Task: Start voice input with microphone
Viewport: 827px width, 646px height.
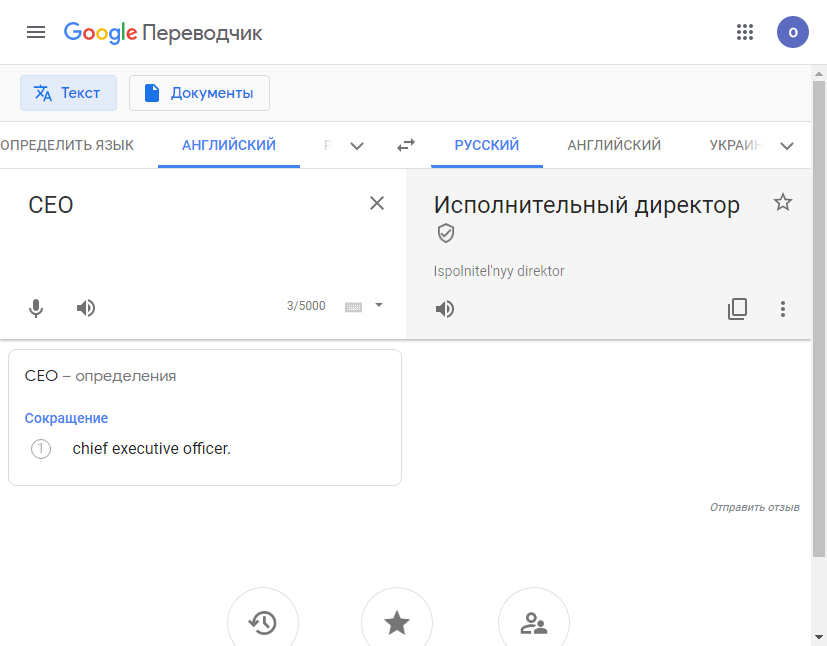Action: 36,308
